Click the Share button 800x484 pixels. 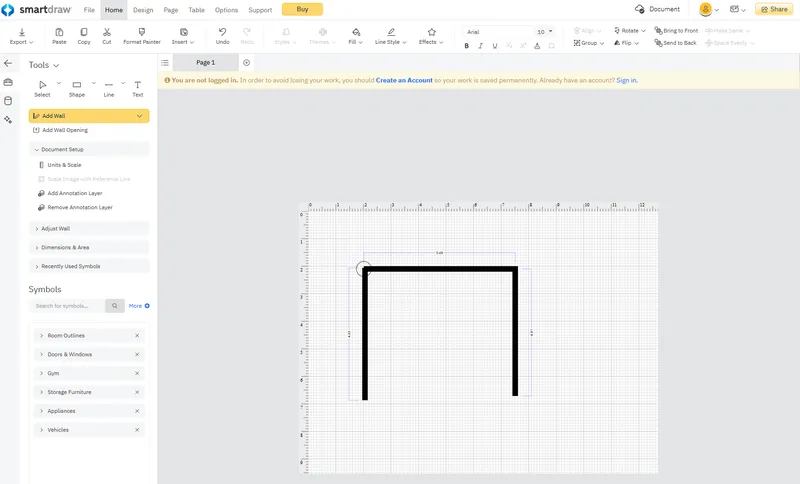(x=774, y=9)
